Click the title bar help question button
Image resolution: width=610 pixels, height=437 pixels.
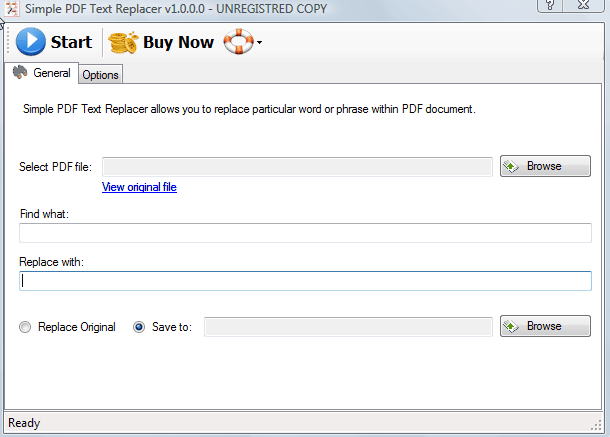tap(550, 5)
